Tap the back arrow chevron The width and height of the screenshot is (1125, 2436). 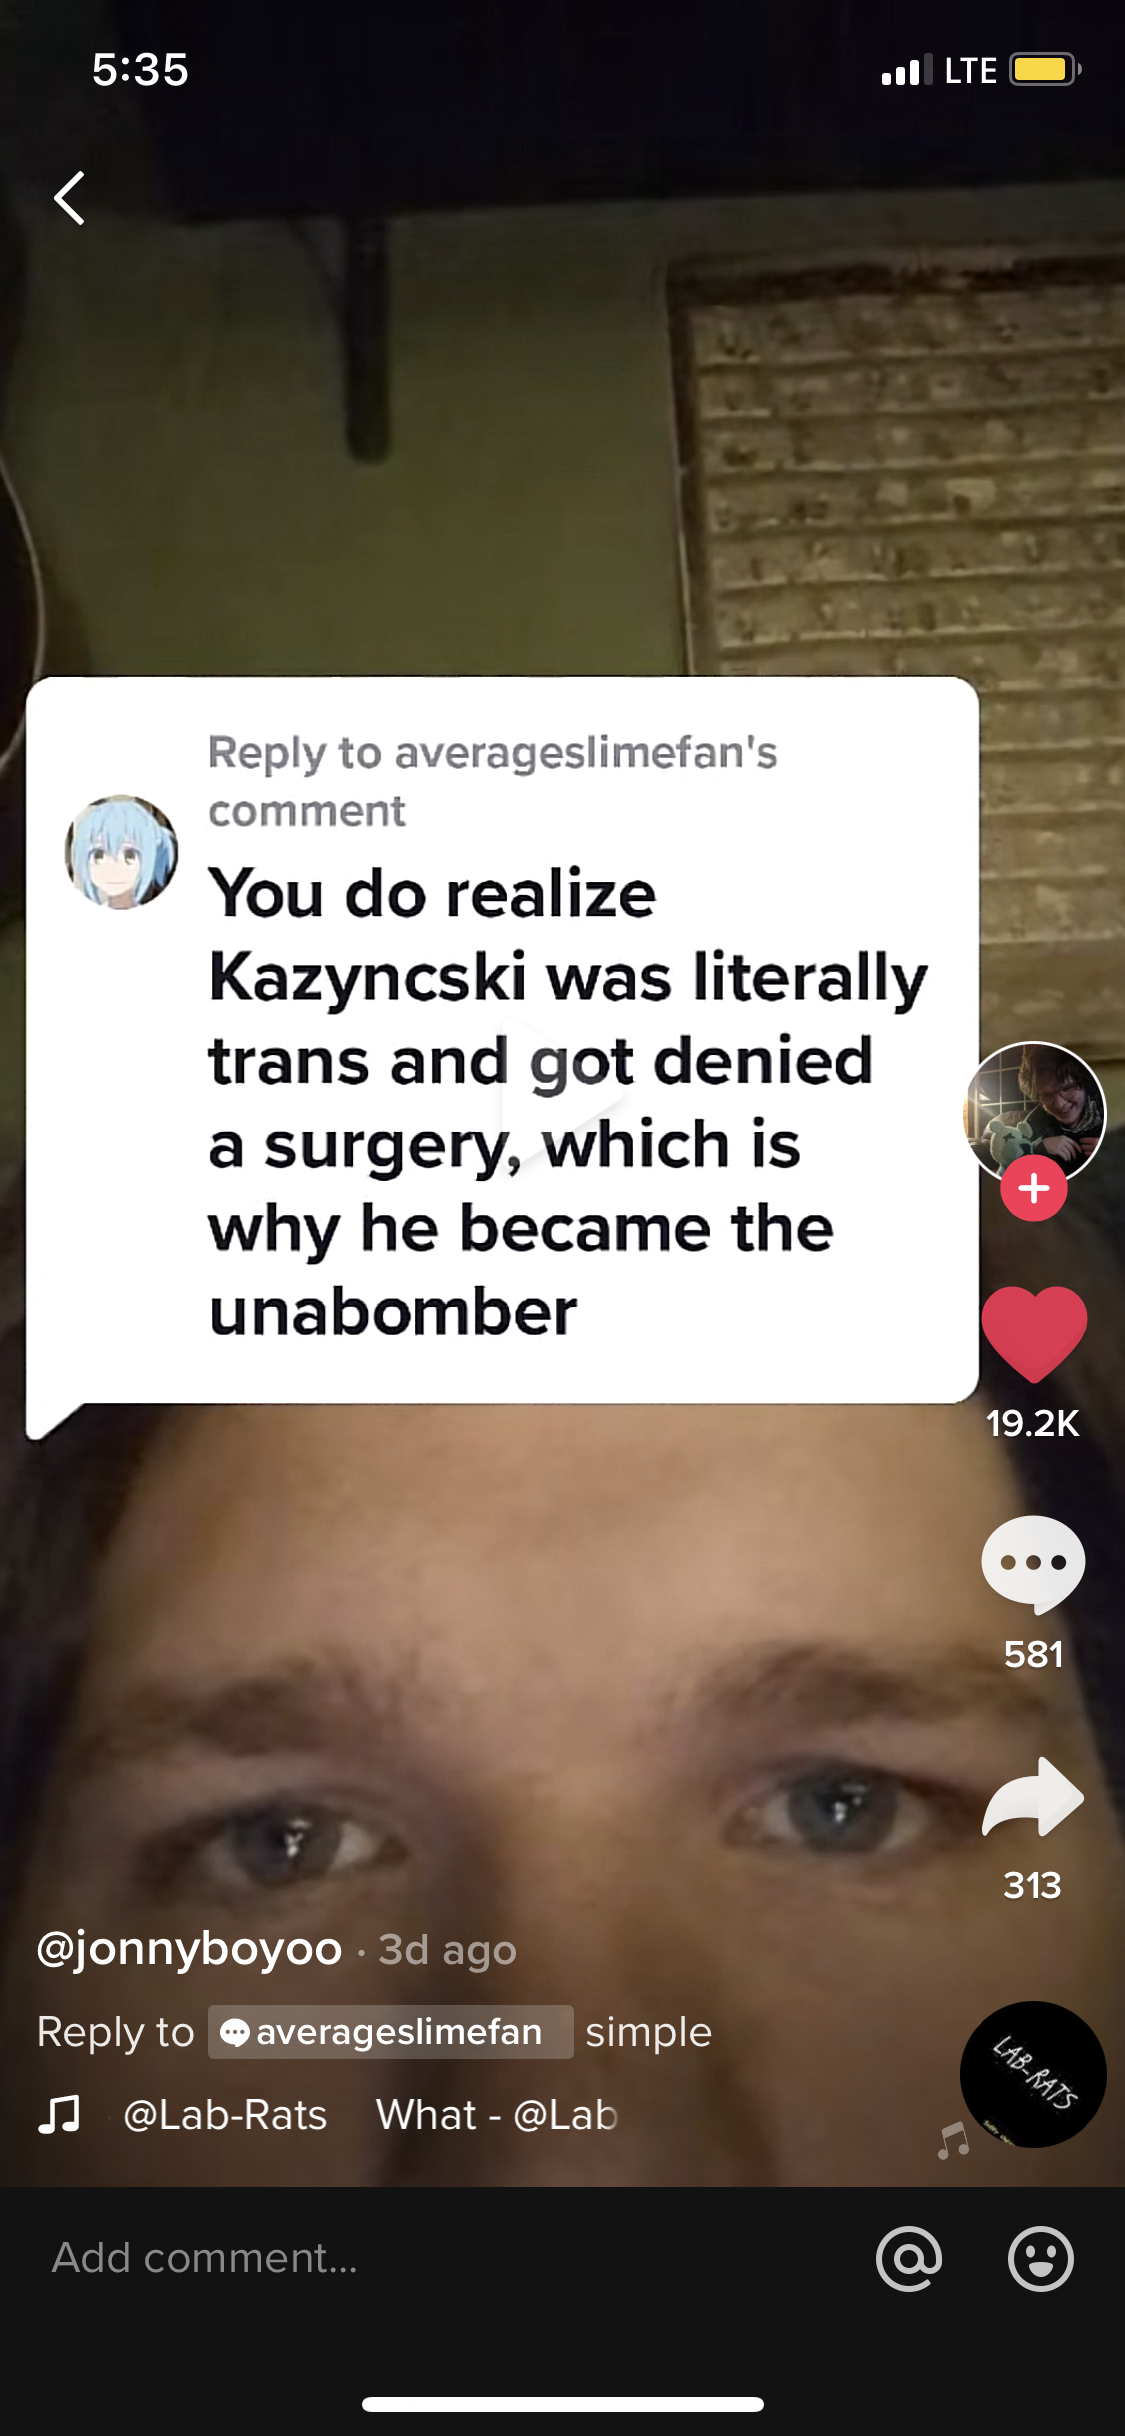click(x=69, y=197)
